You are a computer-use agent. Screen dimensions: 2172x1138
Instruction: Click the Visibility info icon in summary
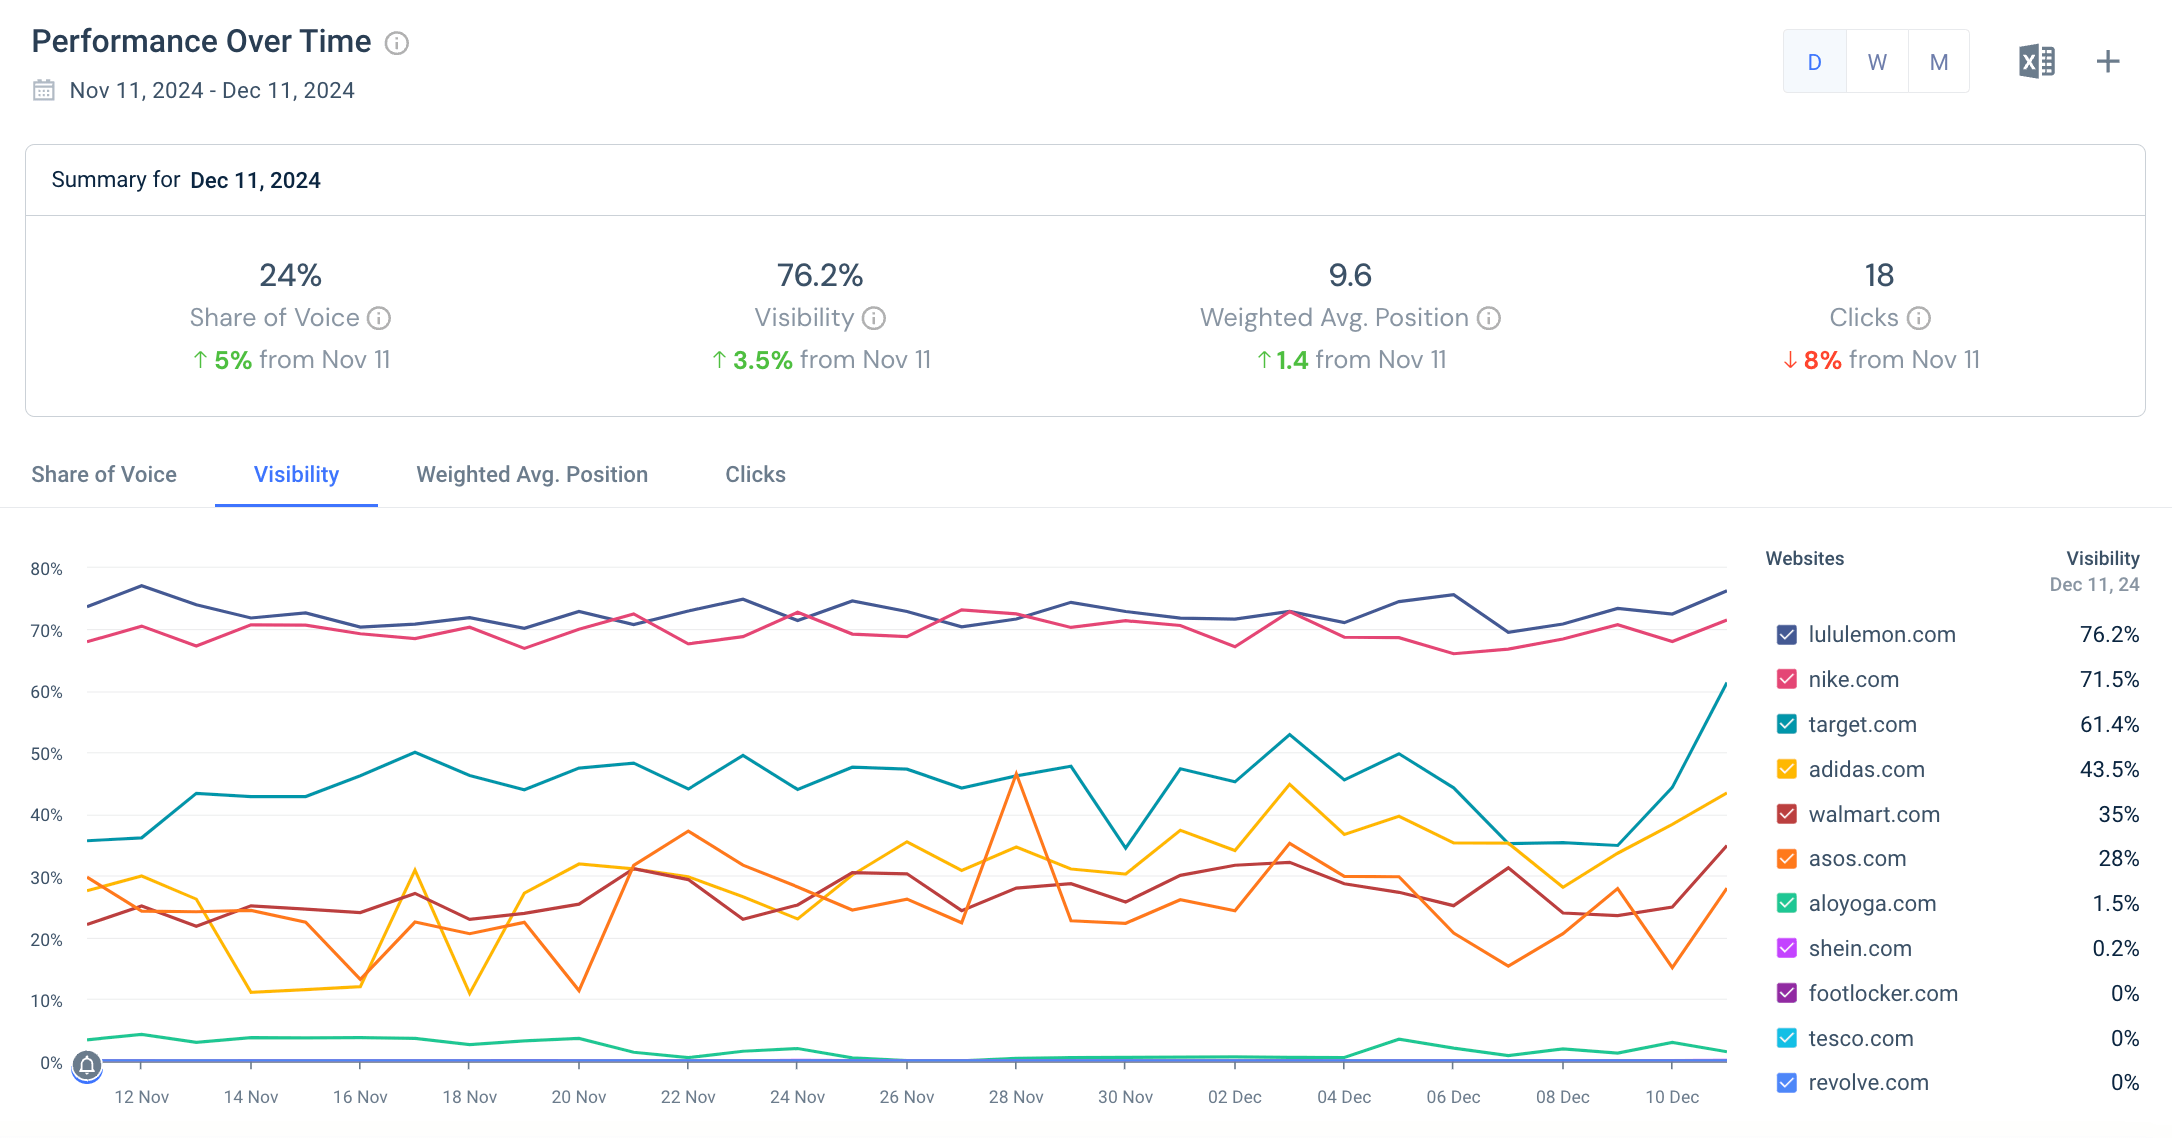point(874,318)
